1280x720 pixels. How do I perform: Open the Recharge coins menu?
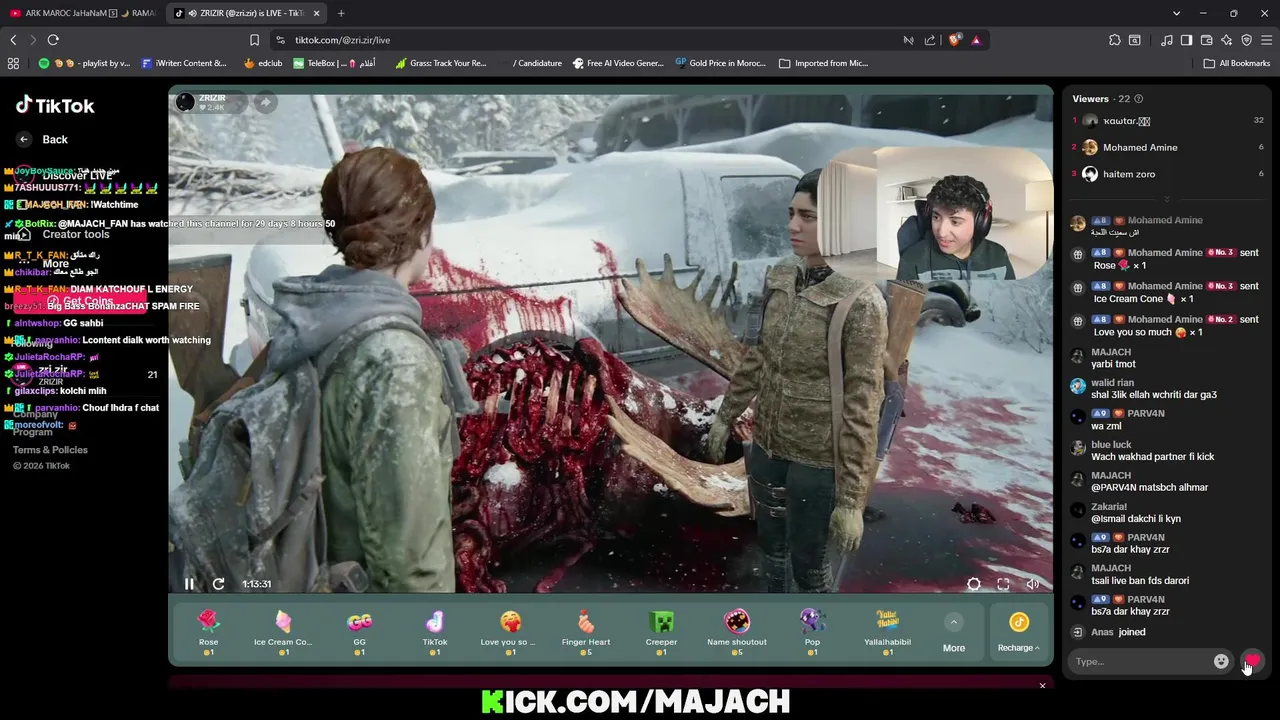(x=1018, y=633)
